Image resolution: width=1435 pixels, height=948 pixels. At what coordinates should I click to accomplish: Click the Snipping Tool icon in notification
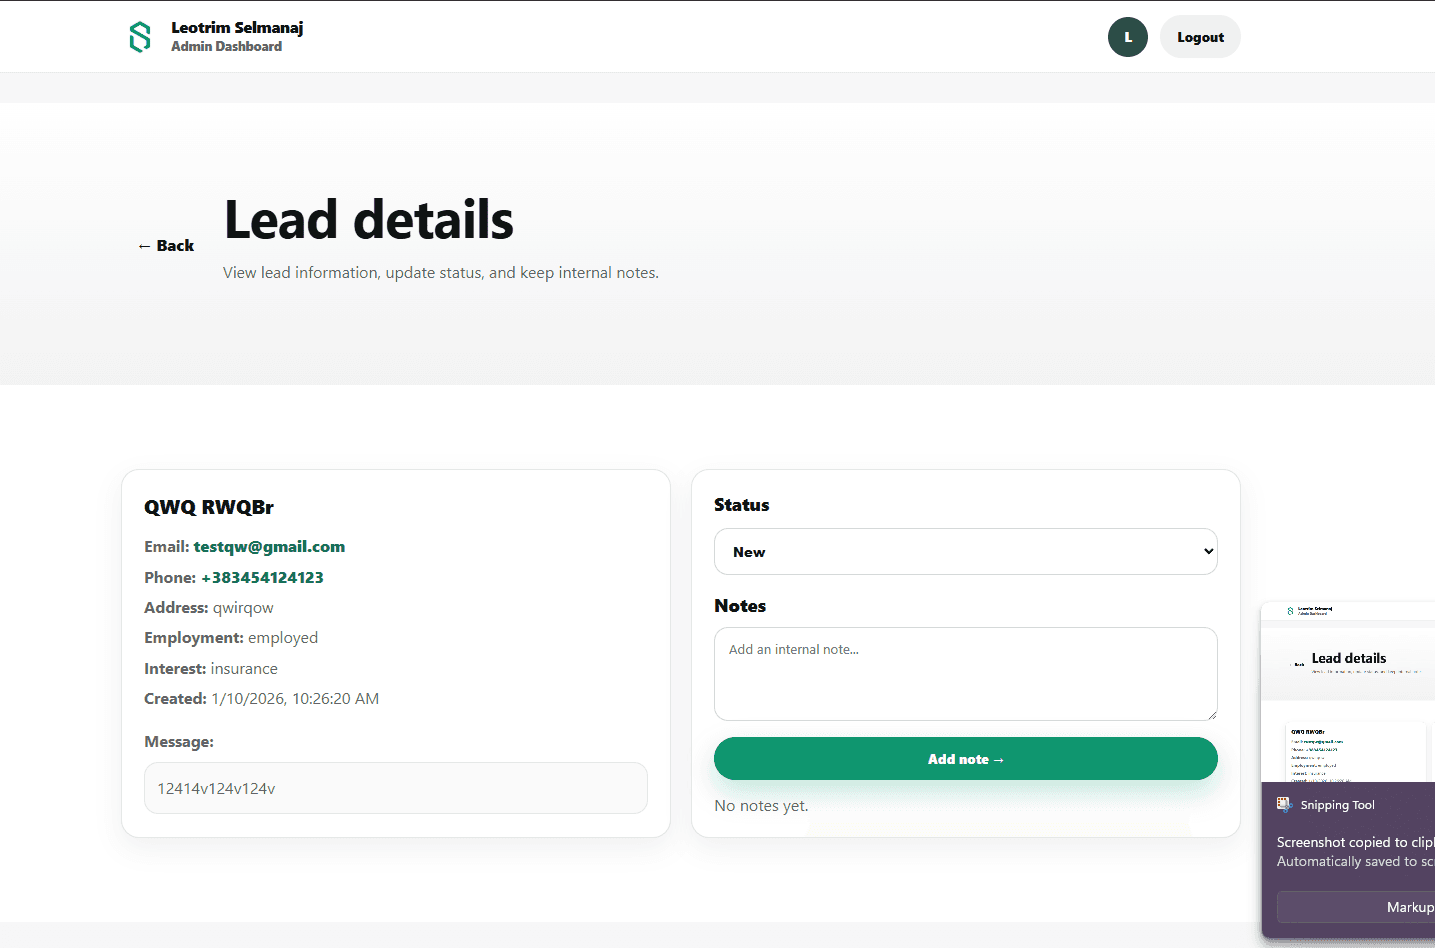[1283, 804]
